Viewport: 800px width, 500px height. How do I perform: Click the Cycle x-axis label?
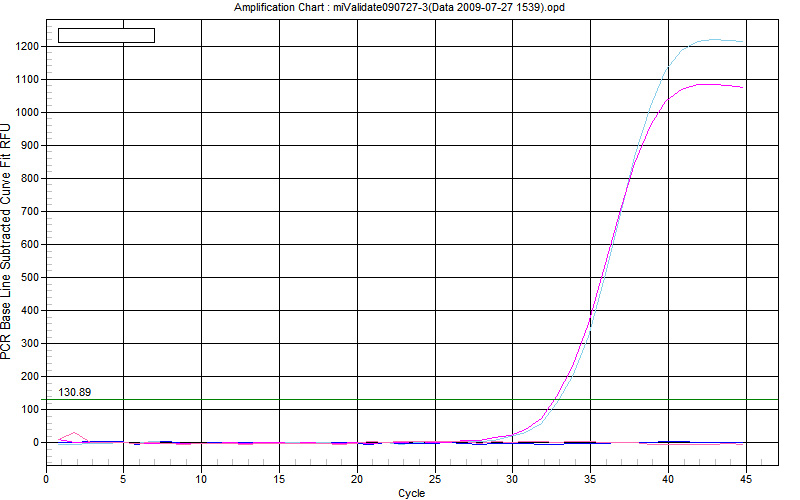411,493
